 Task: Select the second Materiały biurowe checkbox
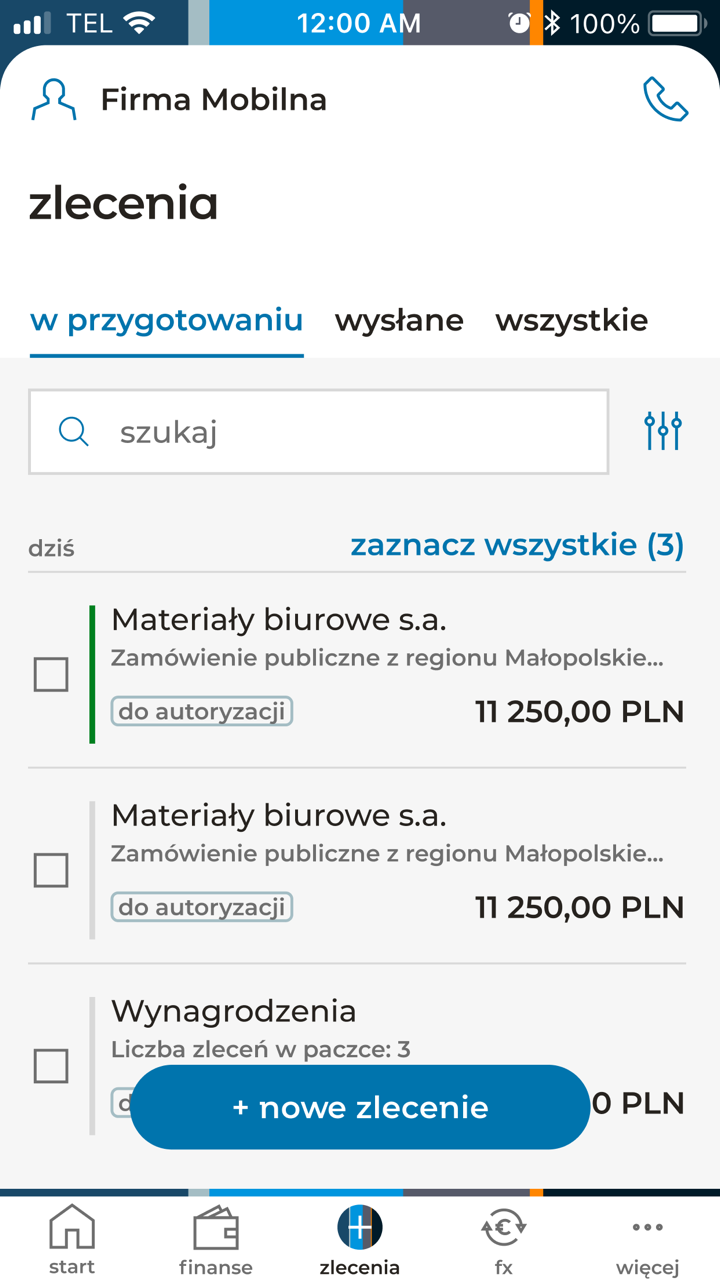(51, 870)
